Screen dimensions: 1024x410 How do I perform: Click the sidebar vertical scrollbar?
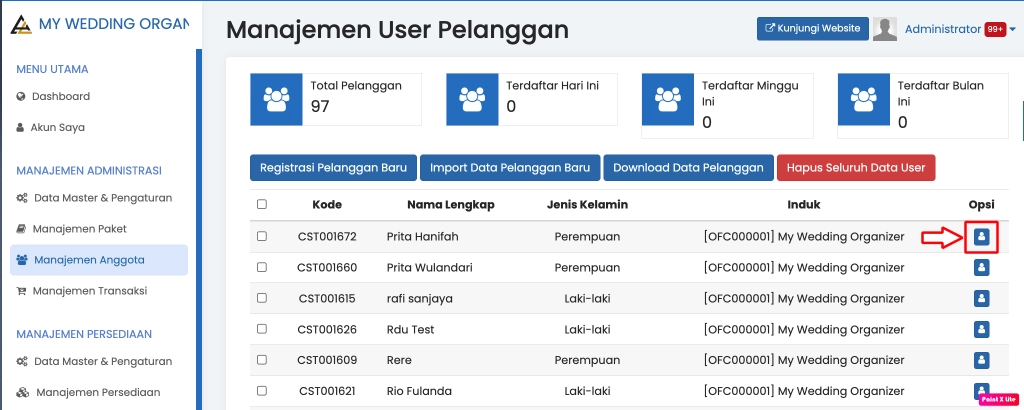pos(199,229)
